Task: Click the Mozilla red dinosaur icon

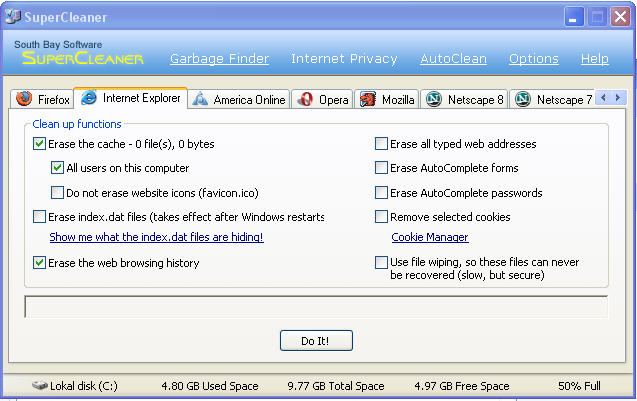Action: (x=368, y=99)
